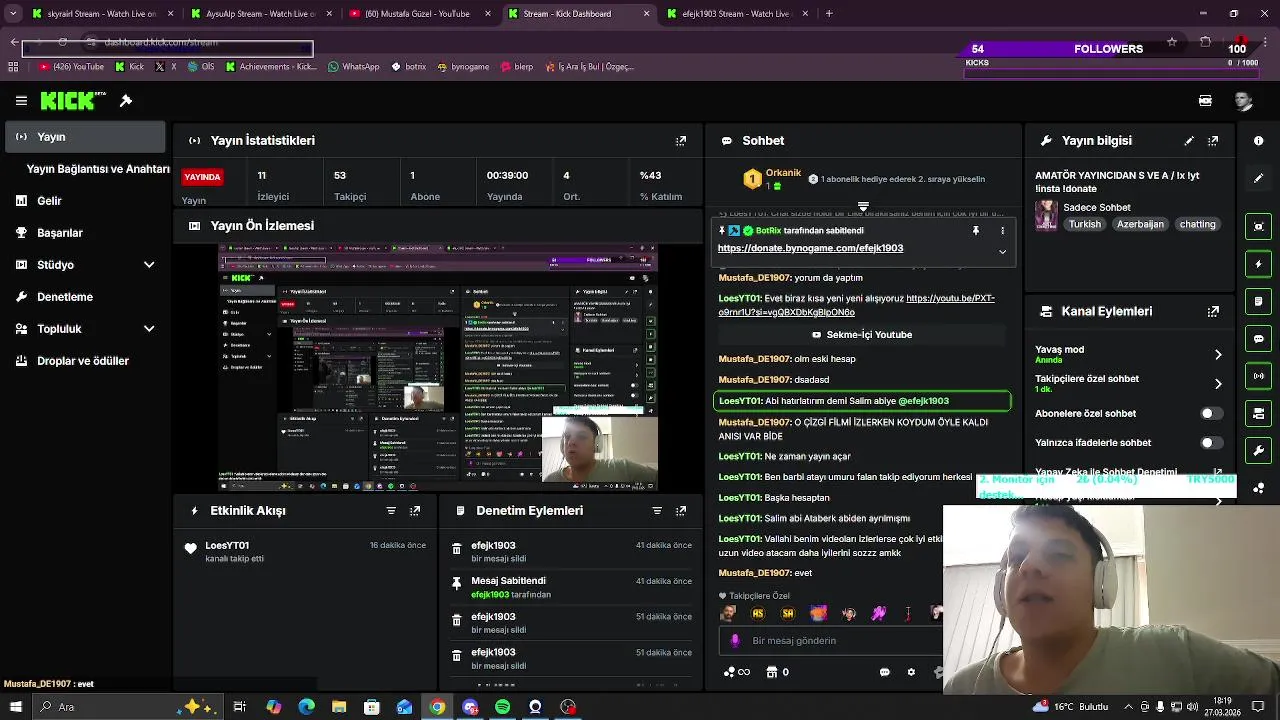The image size is (1280, 720).
Task: Open the WhatsApp bookmark
Action: point(353,67)
